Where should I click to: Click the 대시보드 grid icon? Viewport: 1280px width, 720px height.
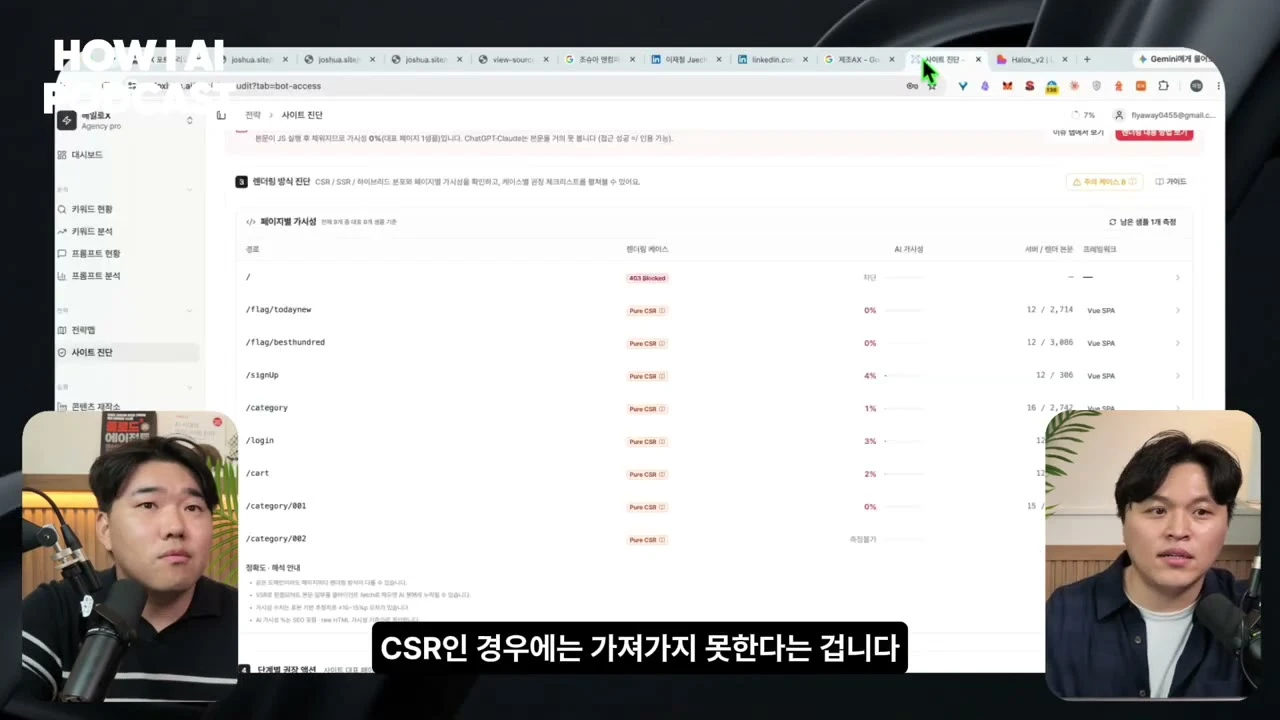pos(62,155)
